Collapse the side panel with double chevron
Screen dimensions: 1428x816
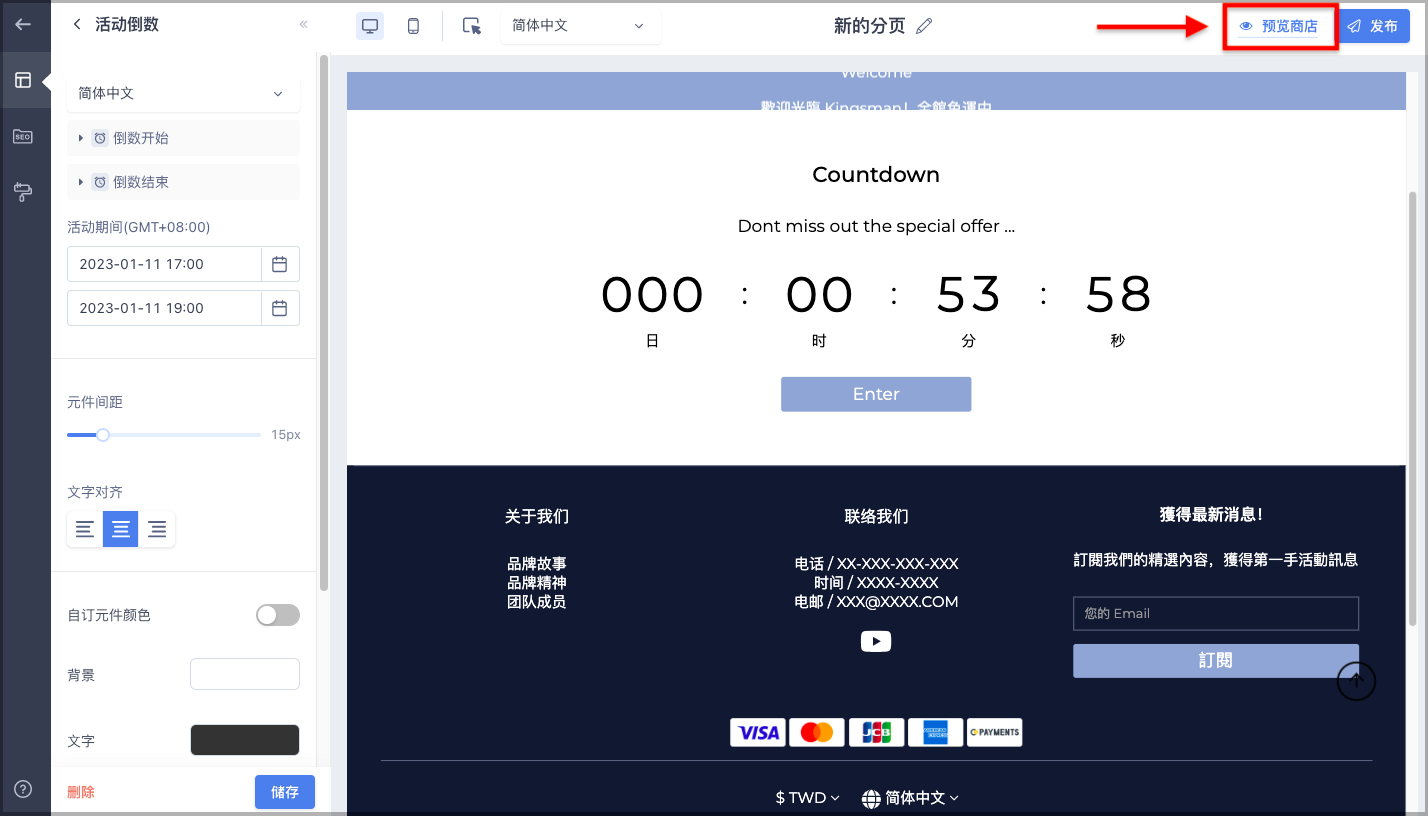click(x=304, y=25)
